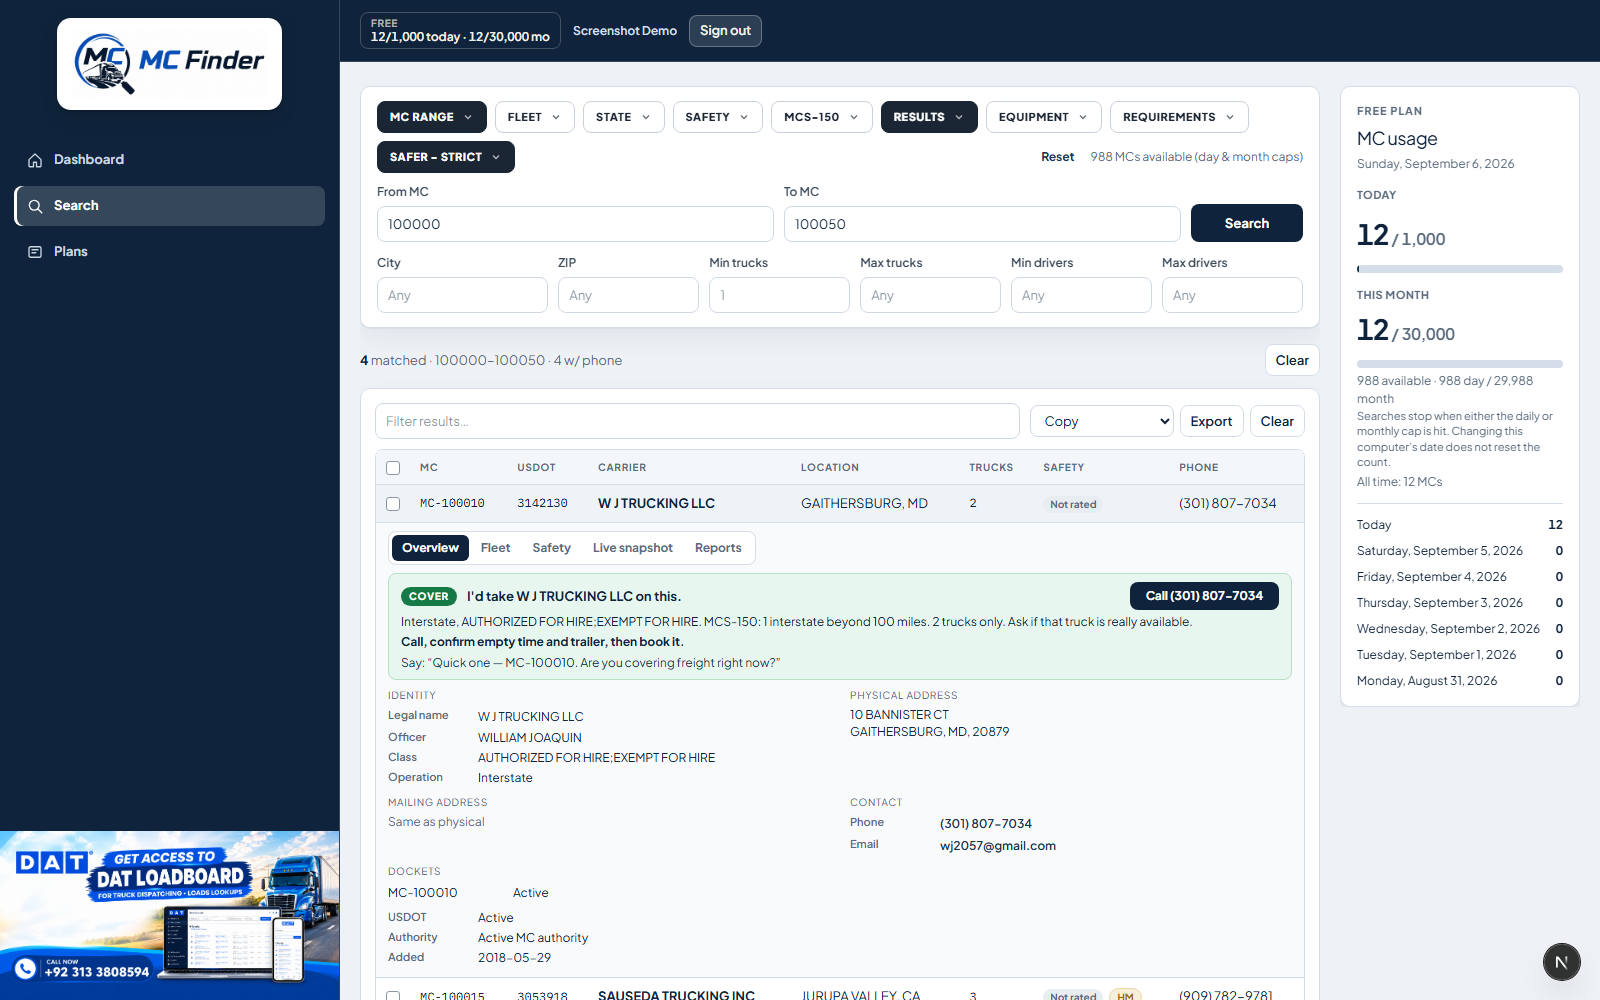The height and width of the screenshot is (1000, 1600).
Task: Switch to the Fleet tab
Action: [x=495, y=548]
